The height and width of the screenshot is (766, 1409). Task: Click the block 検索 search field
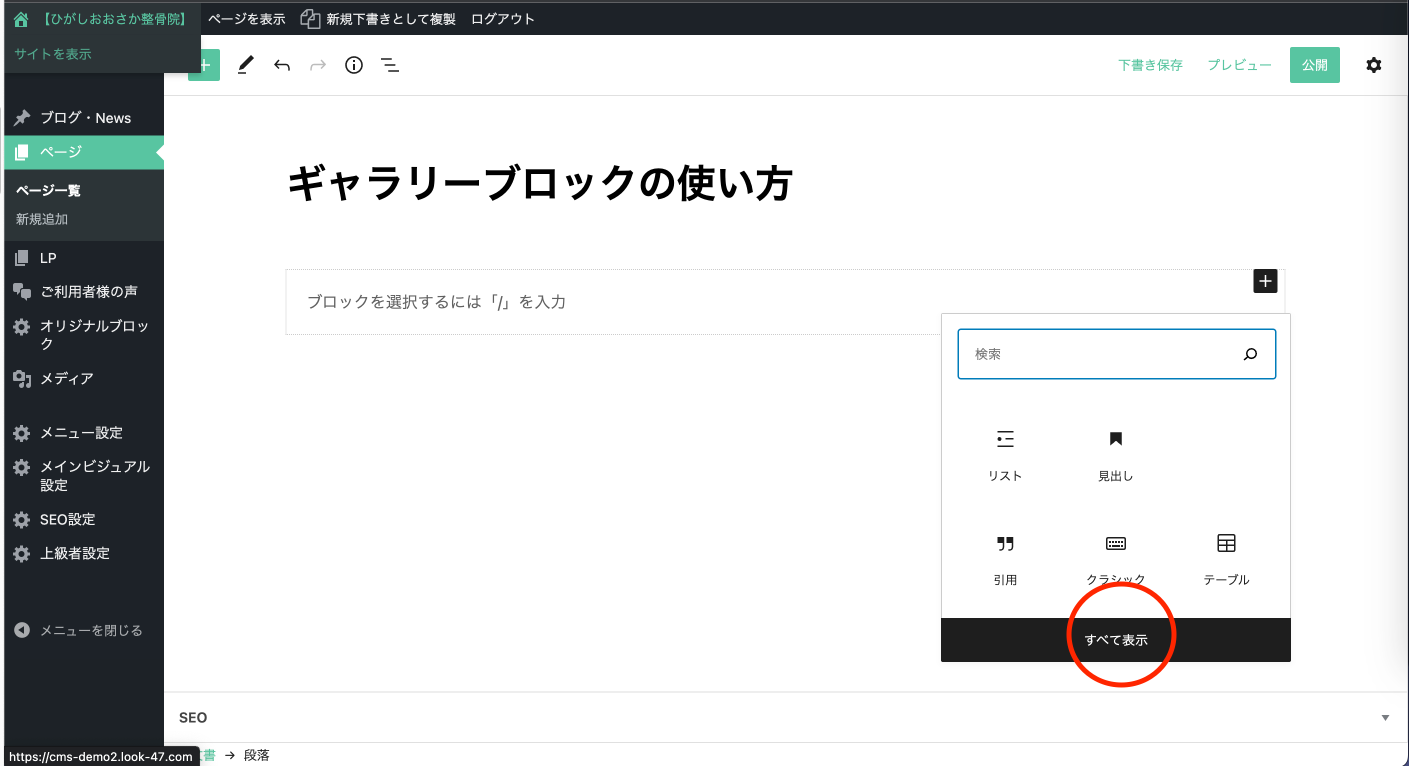point(1100,354)
